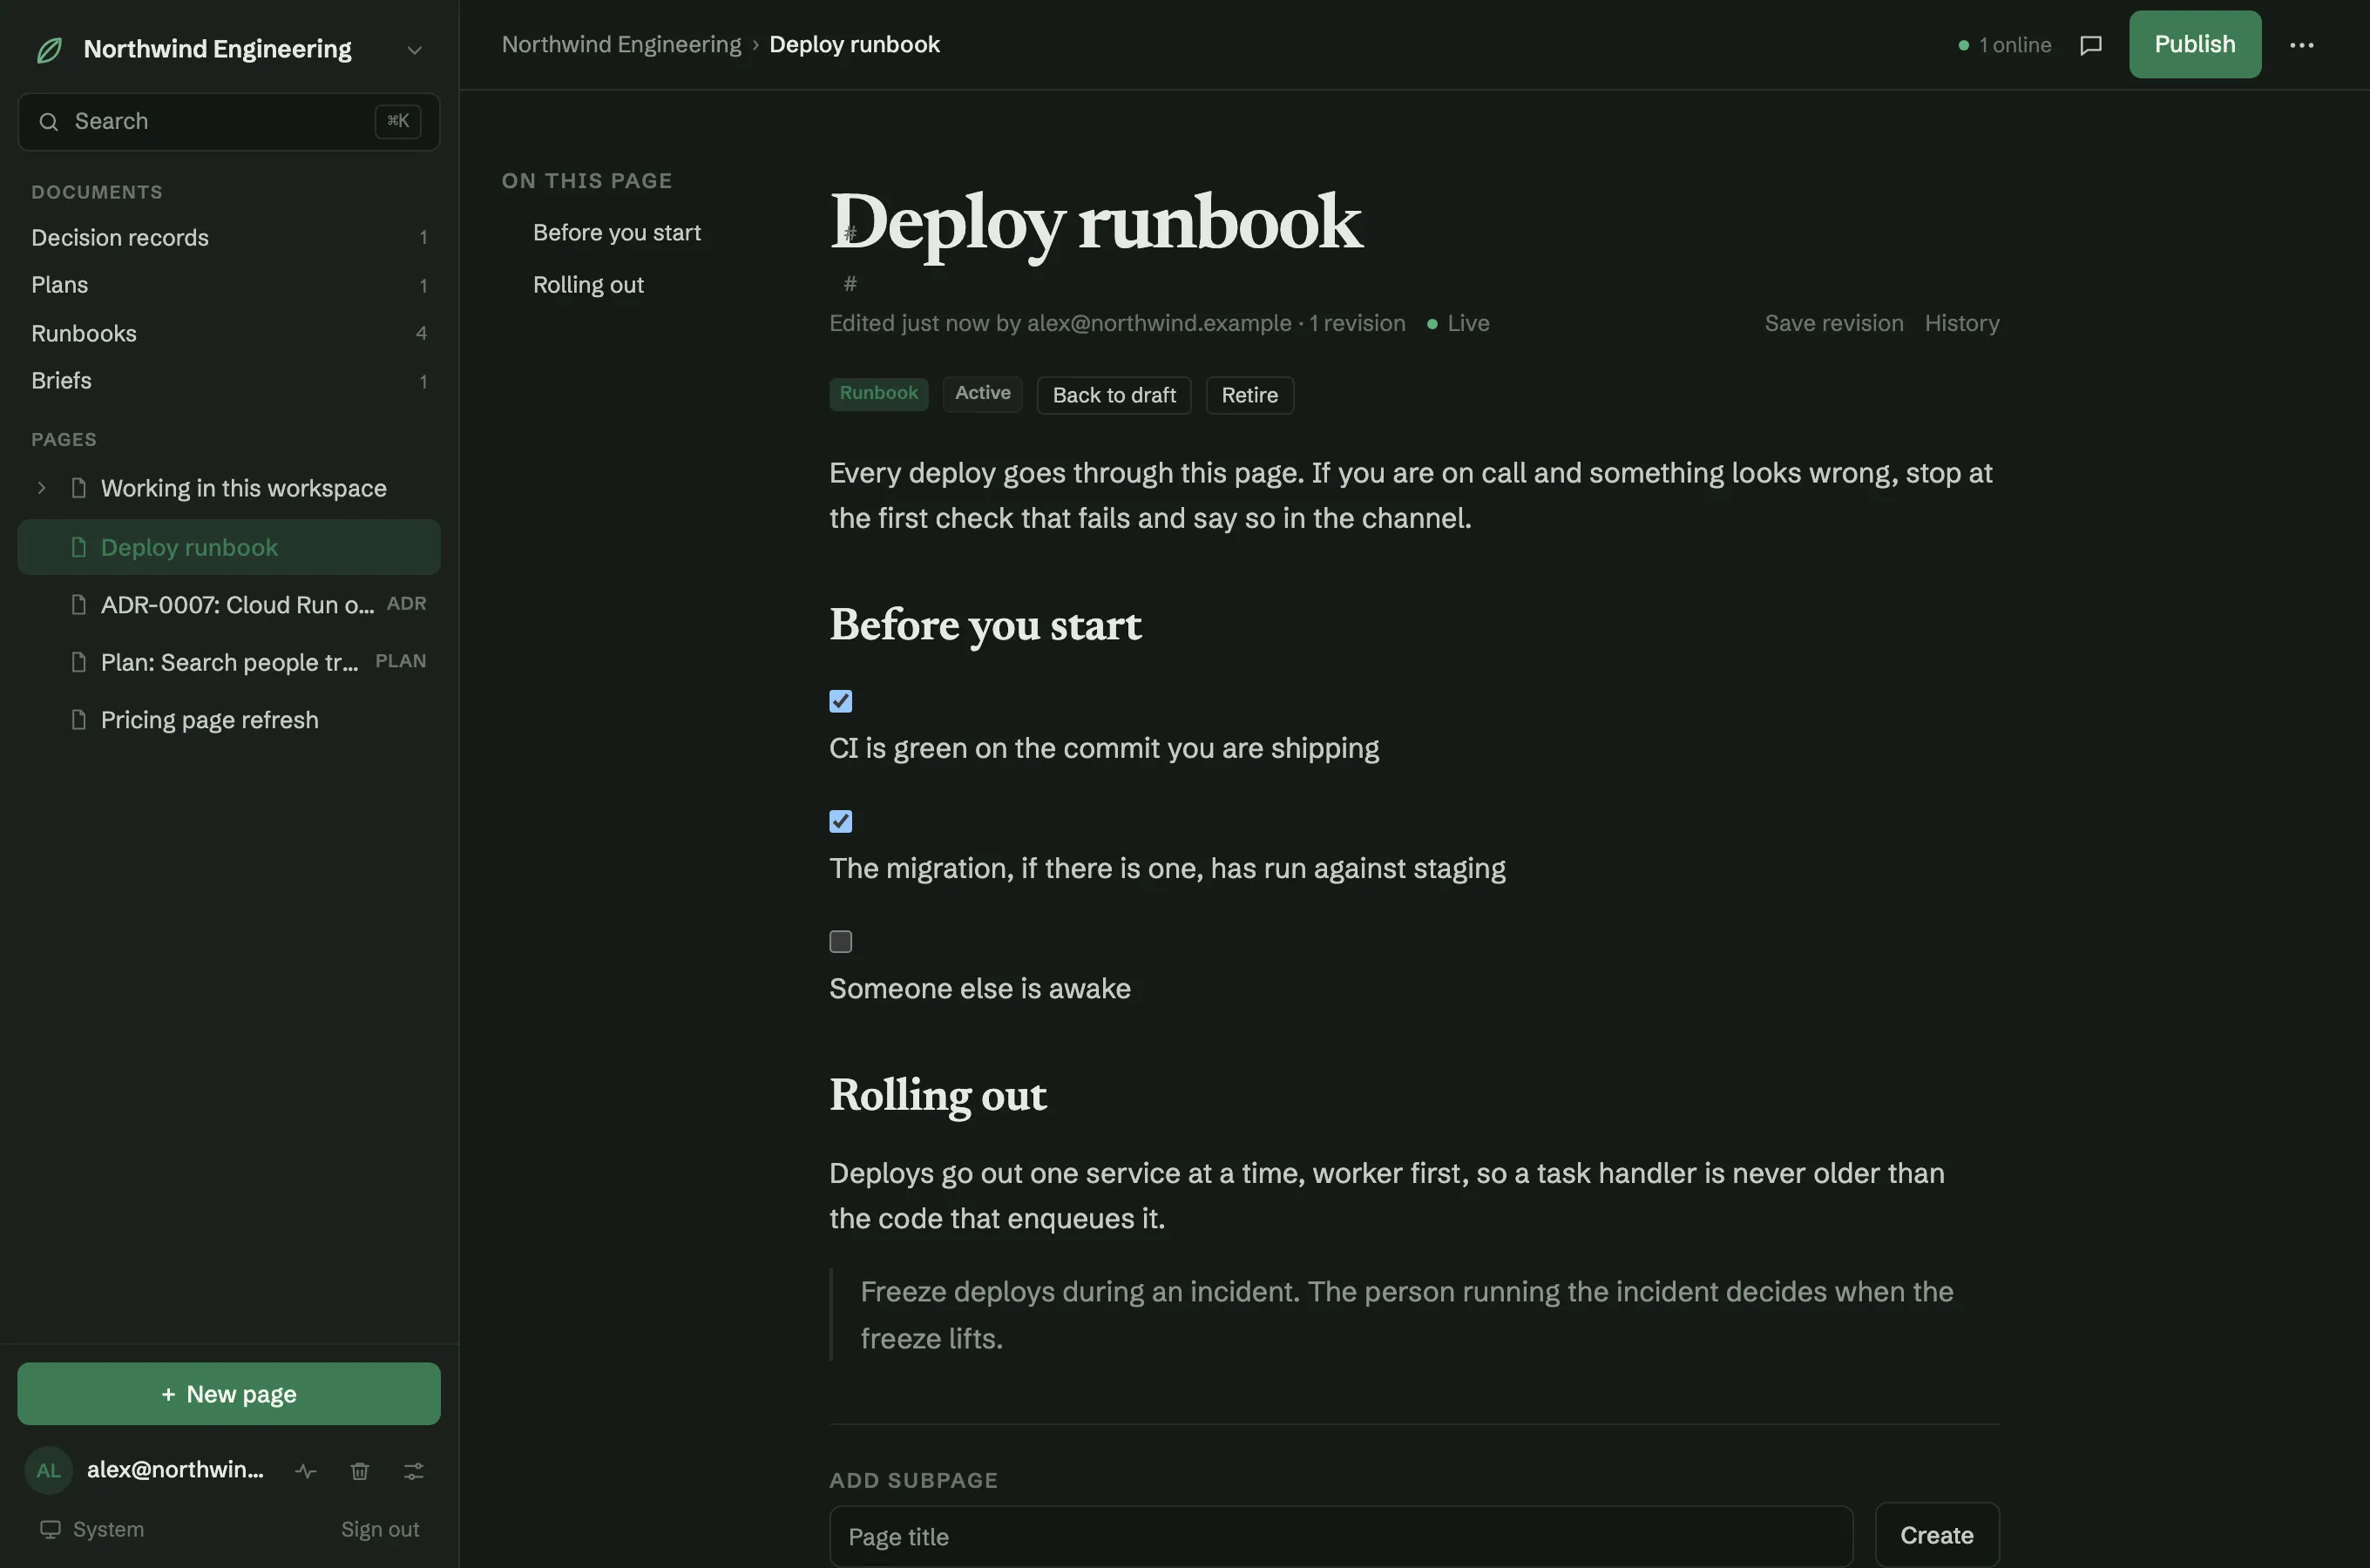Open the Runbooks document category

(x=229, y=333)
